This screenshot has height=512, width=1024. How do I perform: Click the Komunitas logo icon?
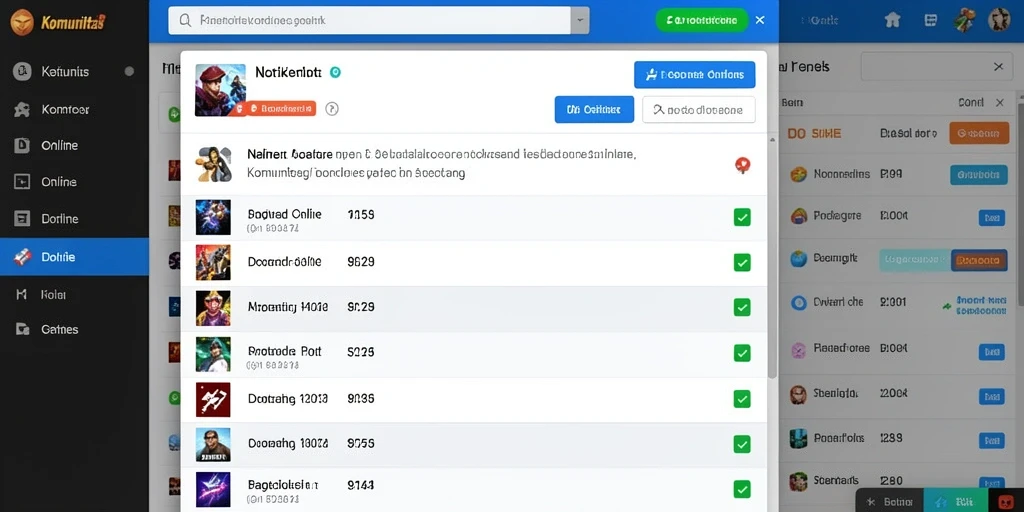coord(22,22)
